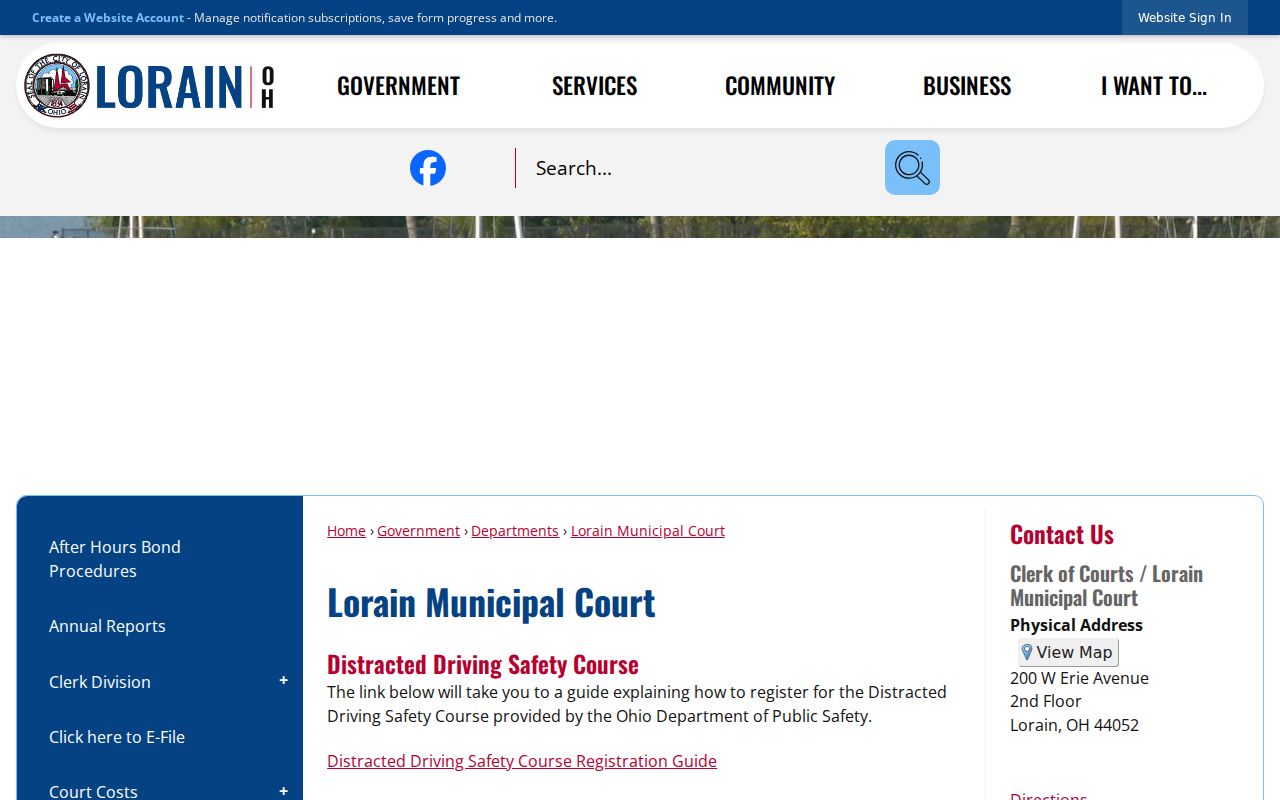Go to Government breadcrumb link

(418, 531)
